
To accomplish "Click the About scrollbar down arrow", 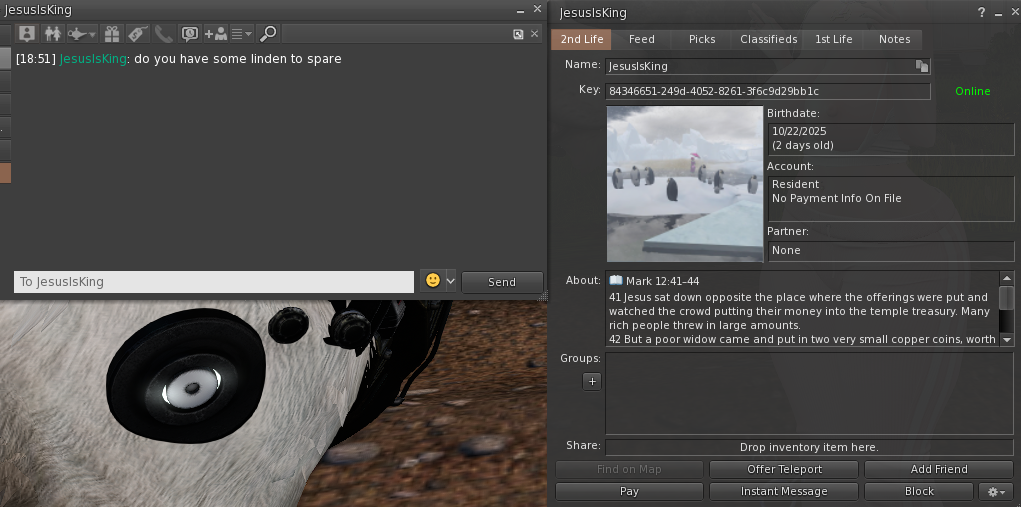I will click(x=1007, y=340).
